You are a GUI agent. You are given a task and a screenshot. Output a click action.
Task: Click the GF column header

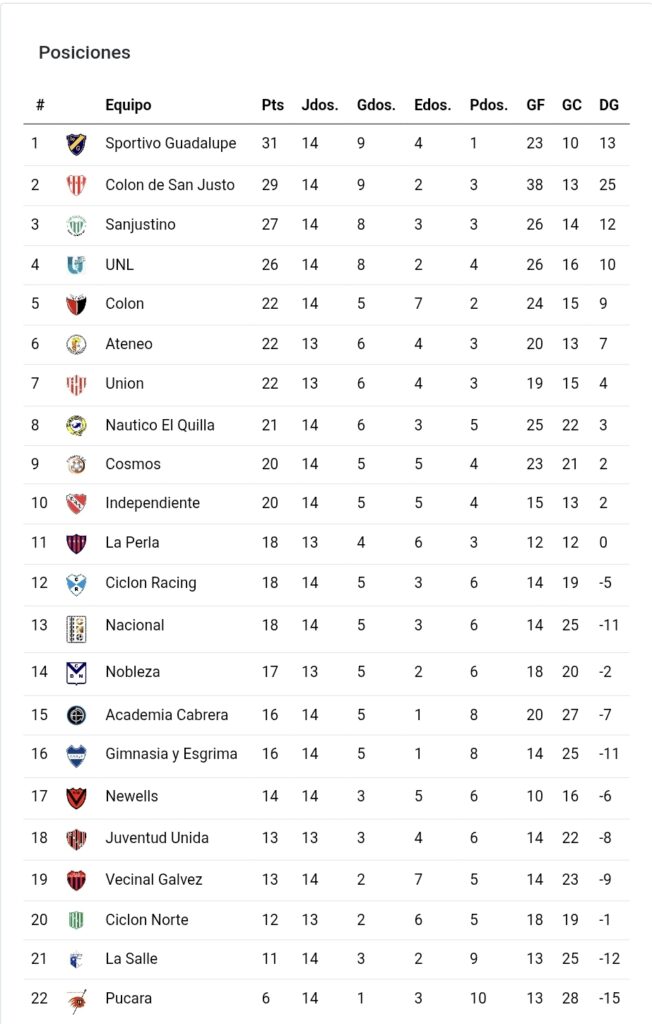click(535, 105)
